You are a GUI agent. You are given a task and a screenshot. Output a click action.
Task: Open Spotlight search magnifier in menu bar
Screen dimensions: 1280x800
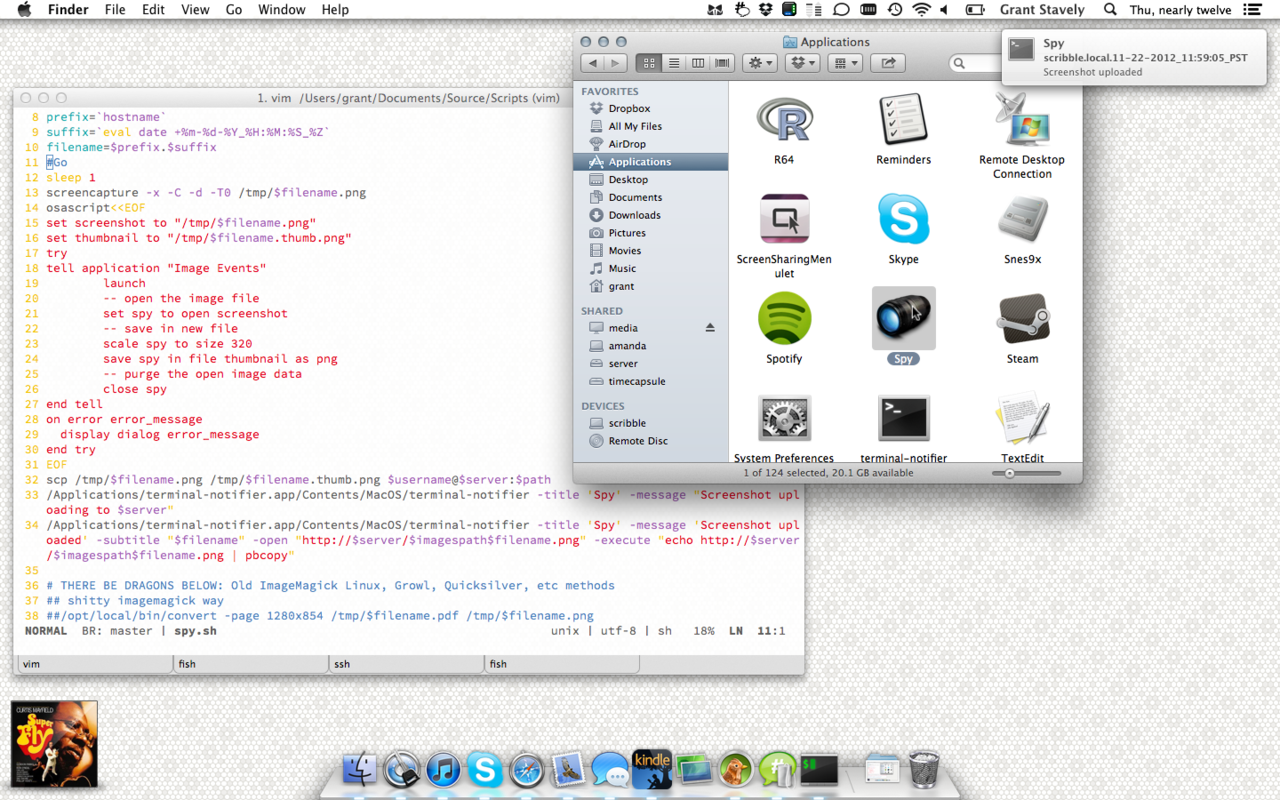pyautogui.click(x=1110, y=10)
